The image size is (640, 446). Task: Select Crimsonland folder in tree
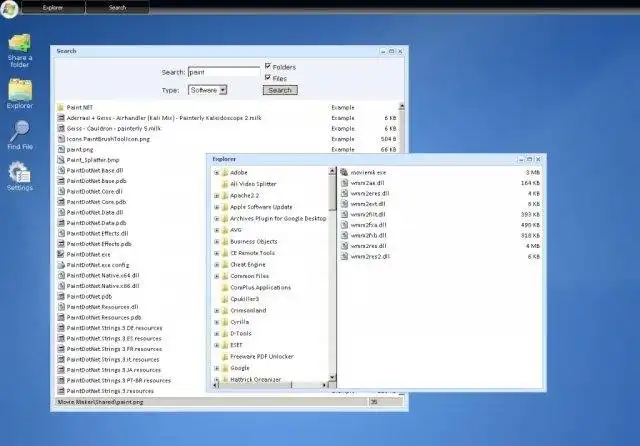[248, 310]
